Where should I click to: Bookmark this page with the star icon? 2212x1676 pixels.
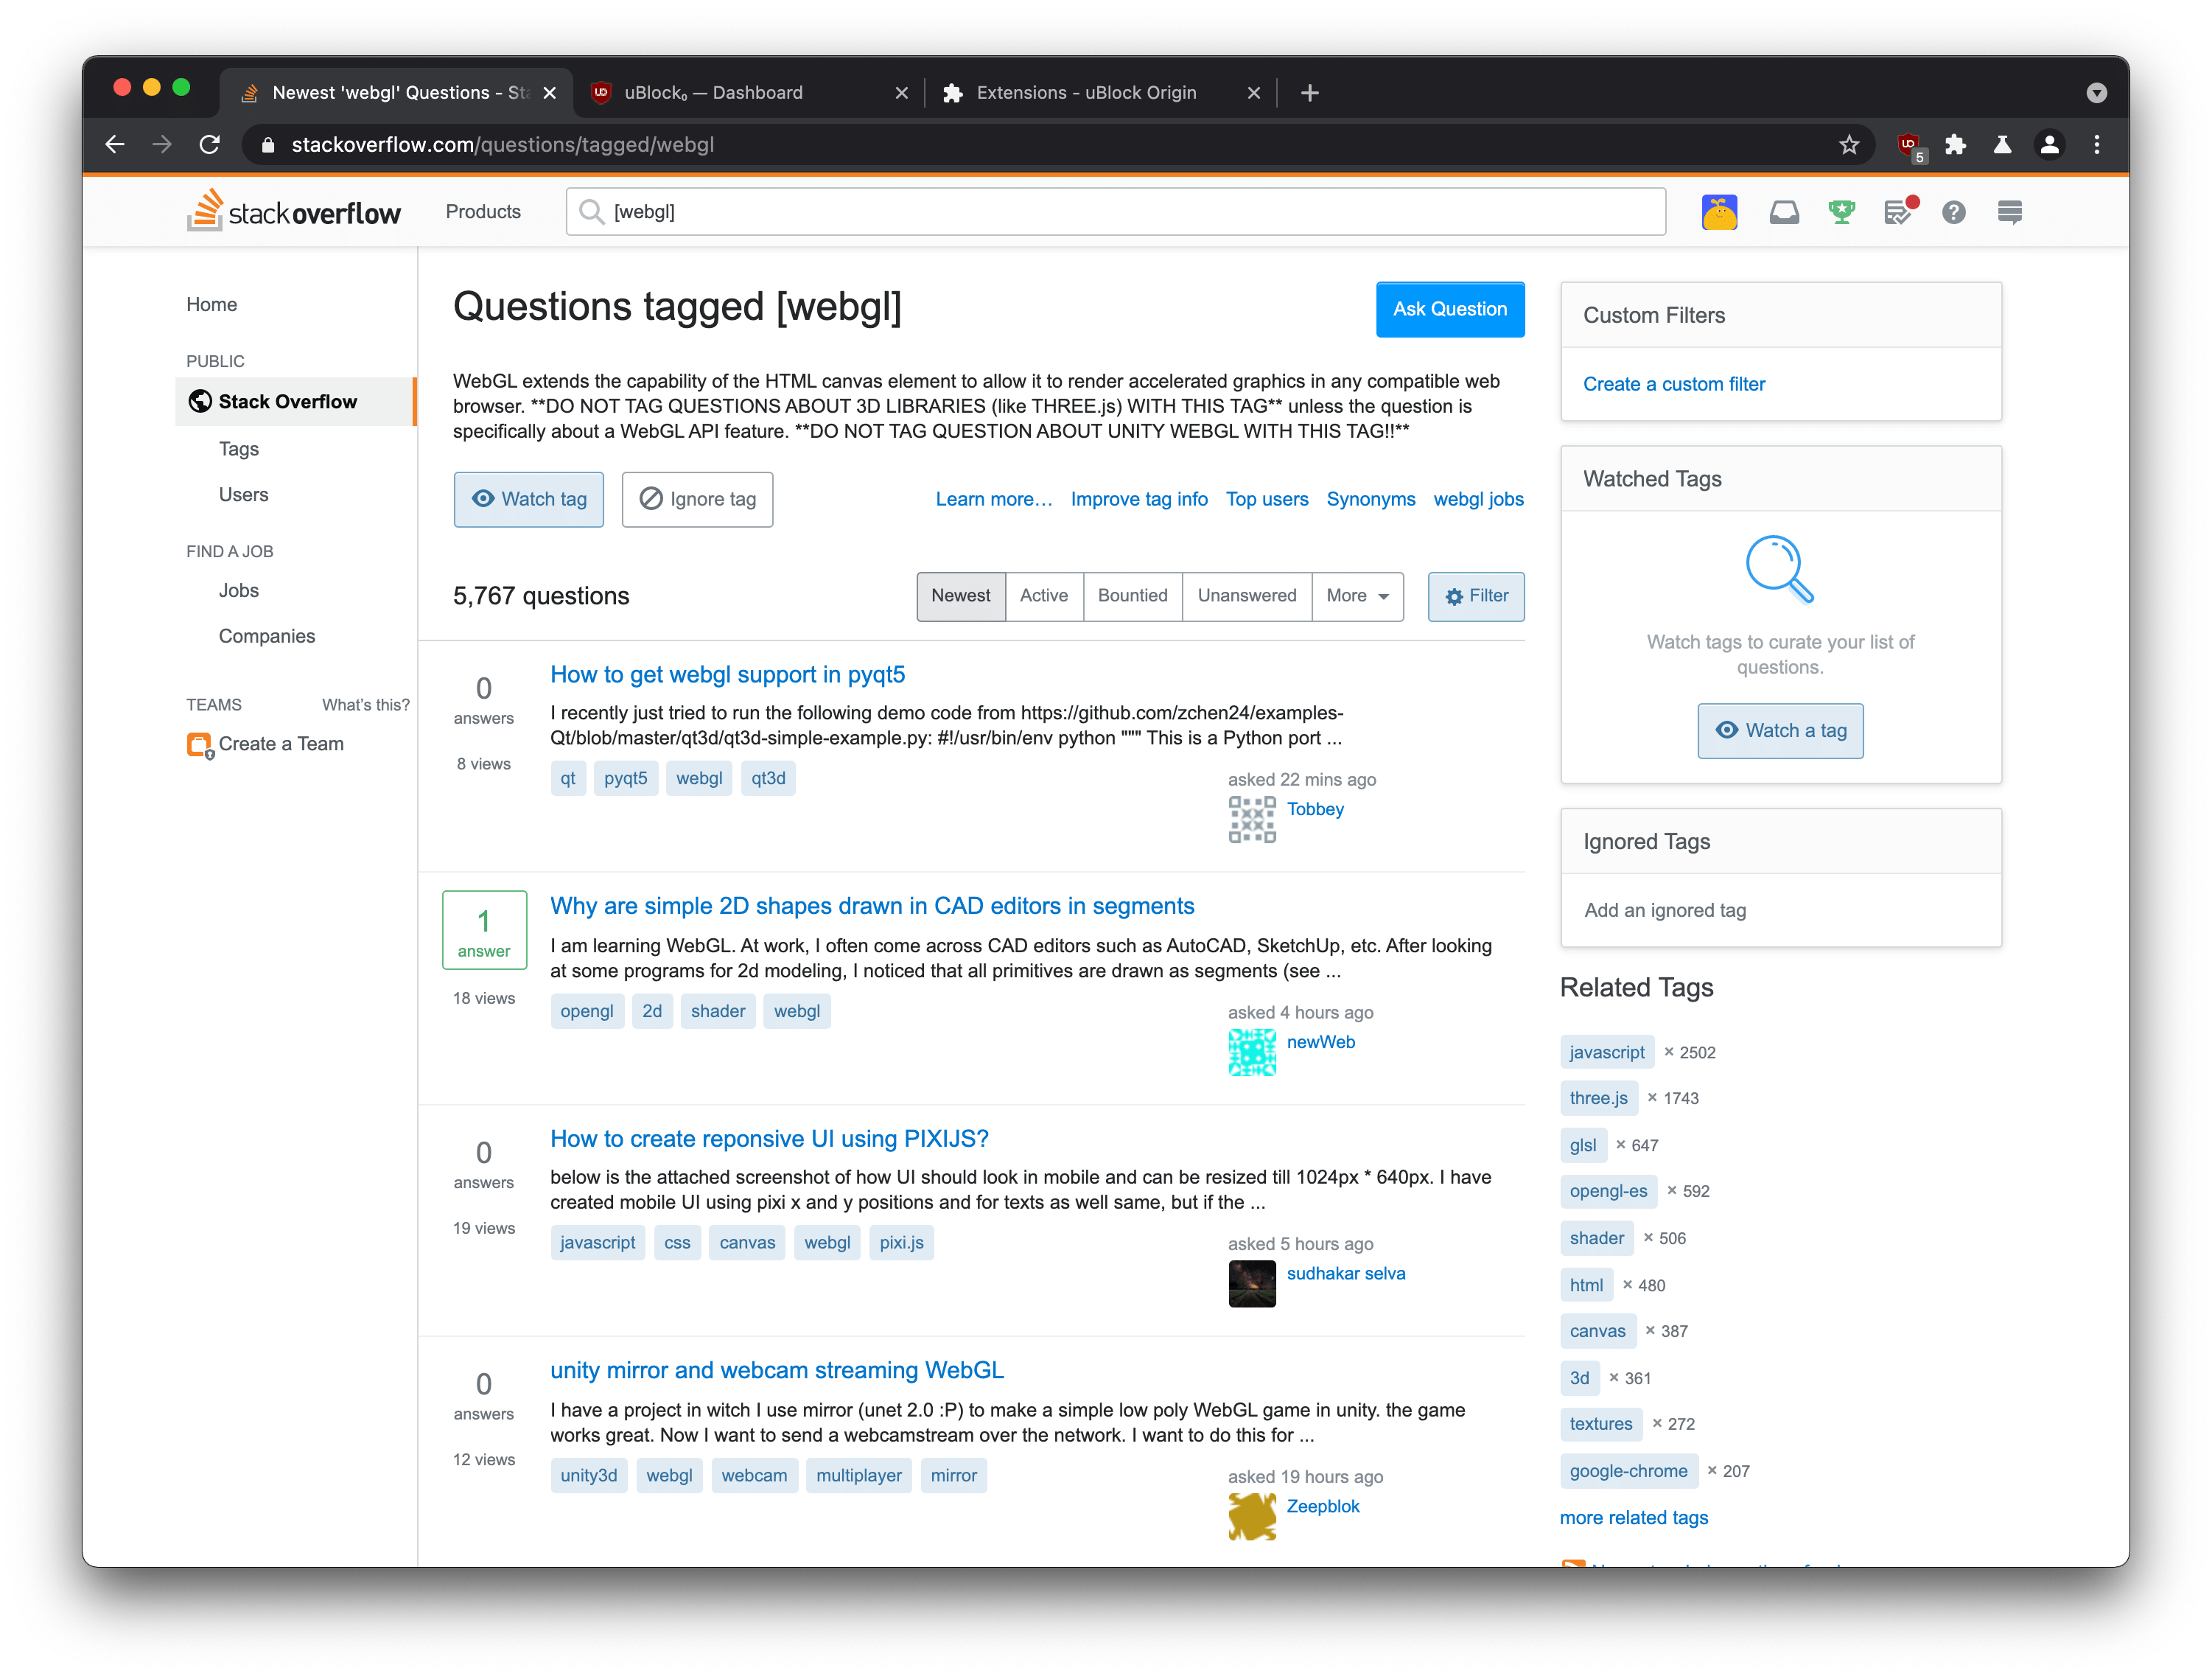[1849, 145]
